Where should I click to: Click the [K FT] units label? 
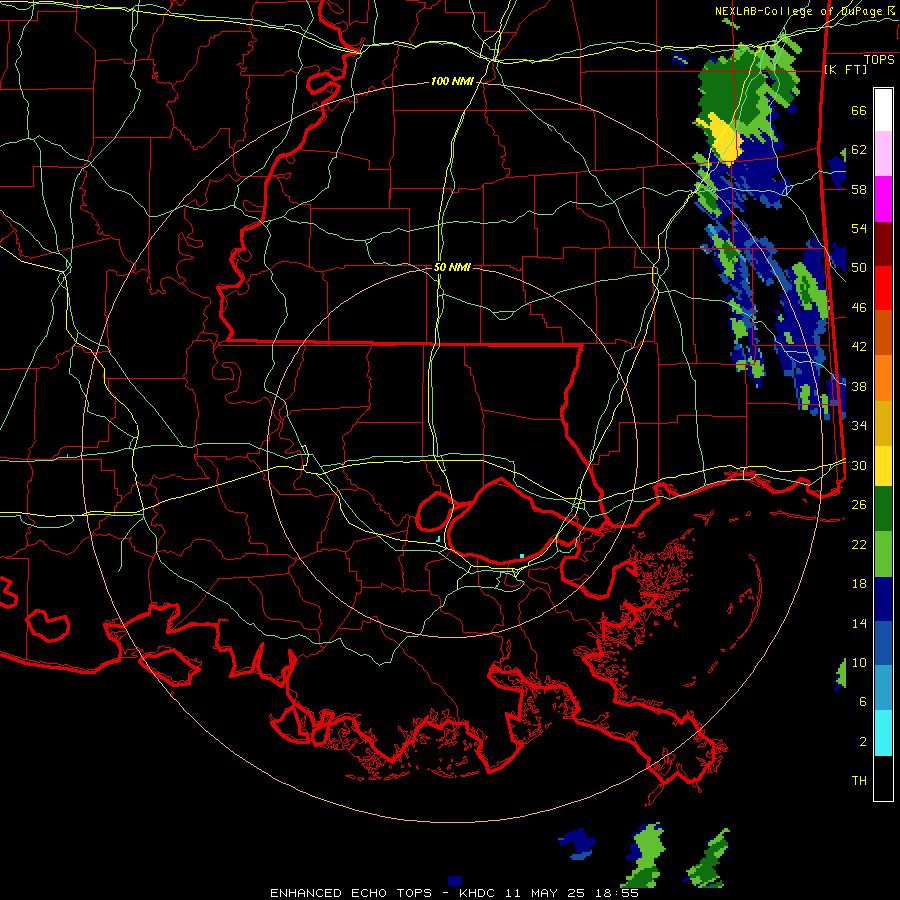(845, 70)
